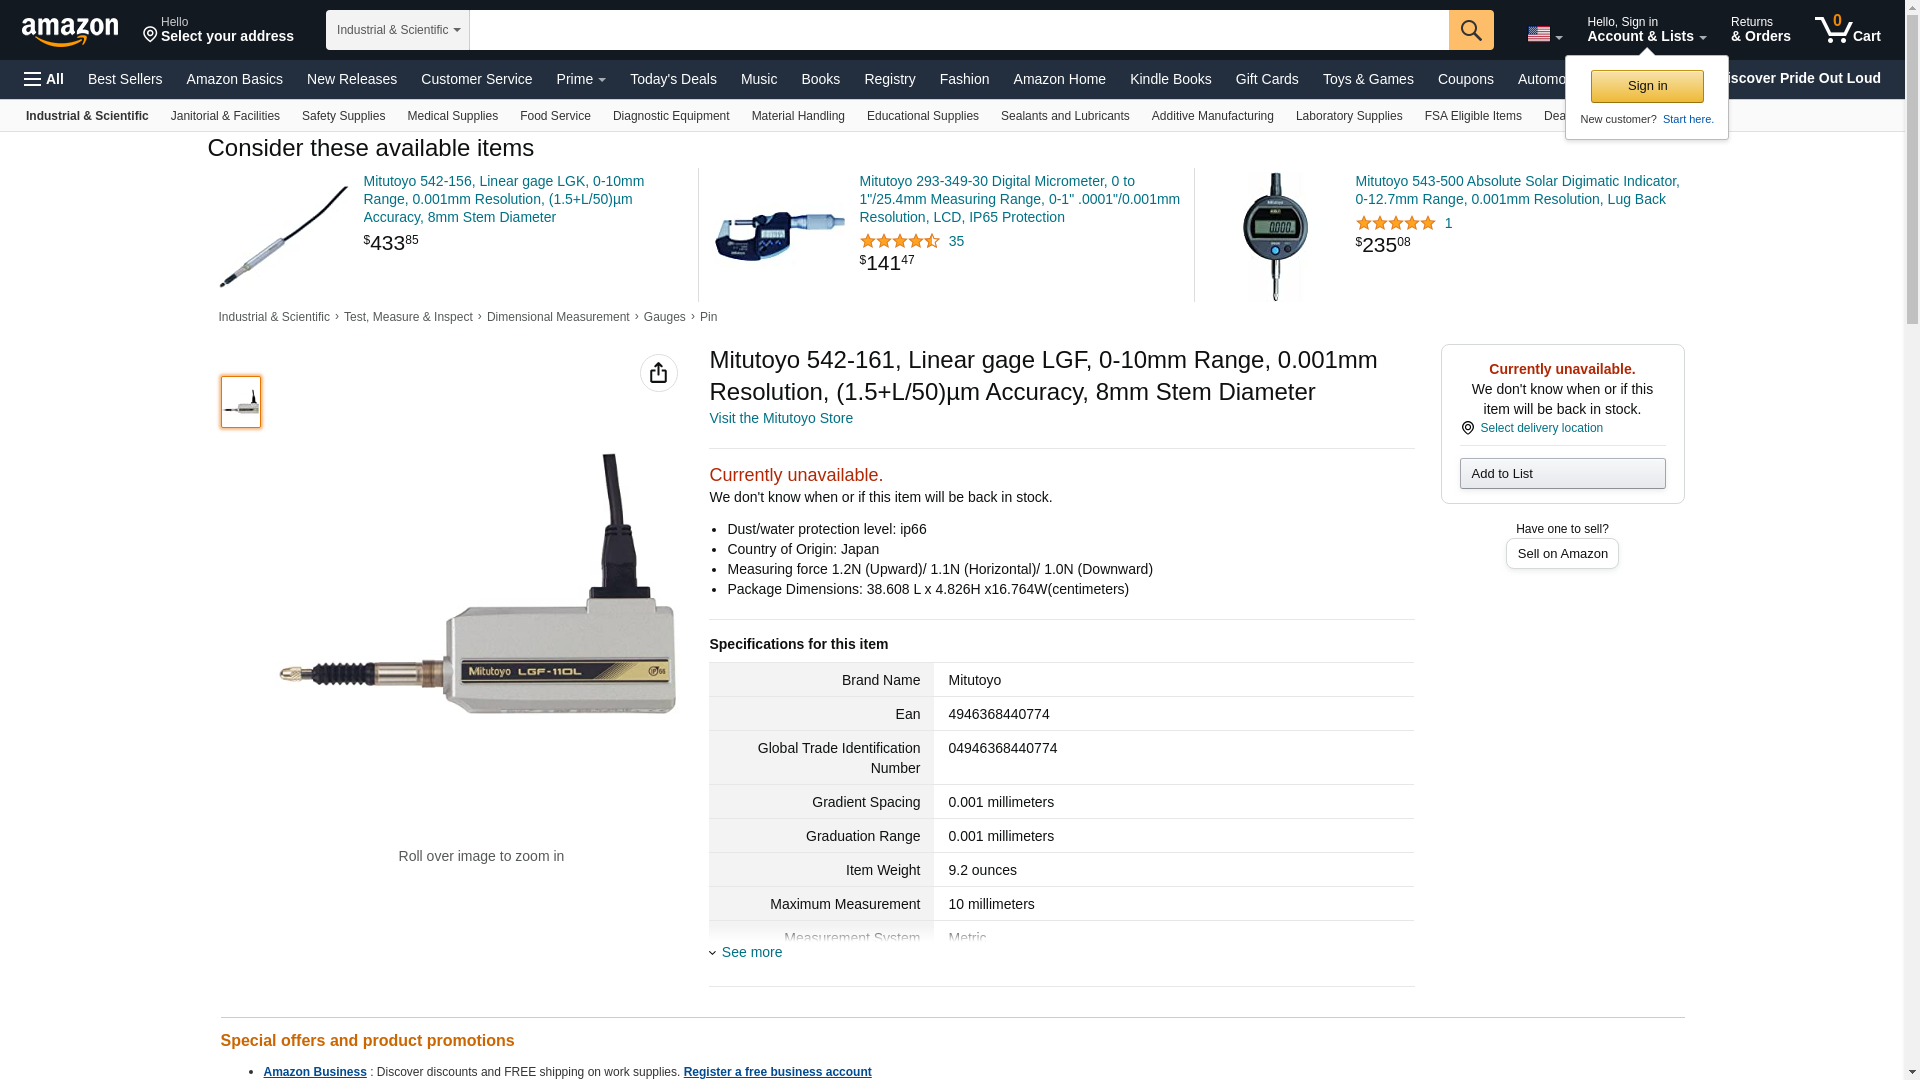Click the 4.5 star rating of micrometer
1920x1080 pixels.
pyautogui.click(x=899, y=241)
